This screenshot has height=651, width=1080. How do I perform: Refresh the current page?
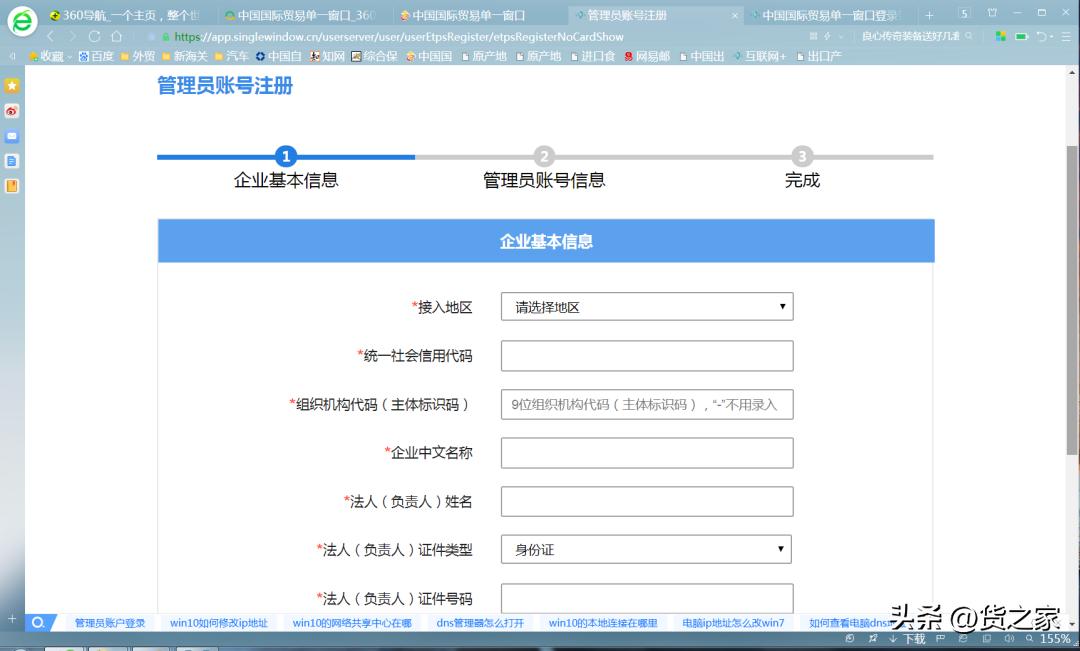(x=93, y=35)
